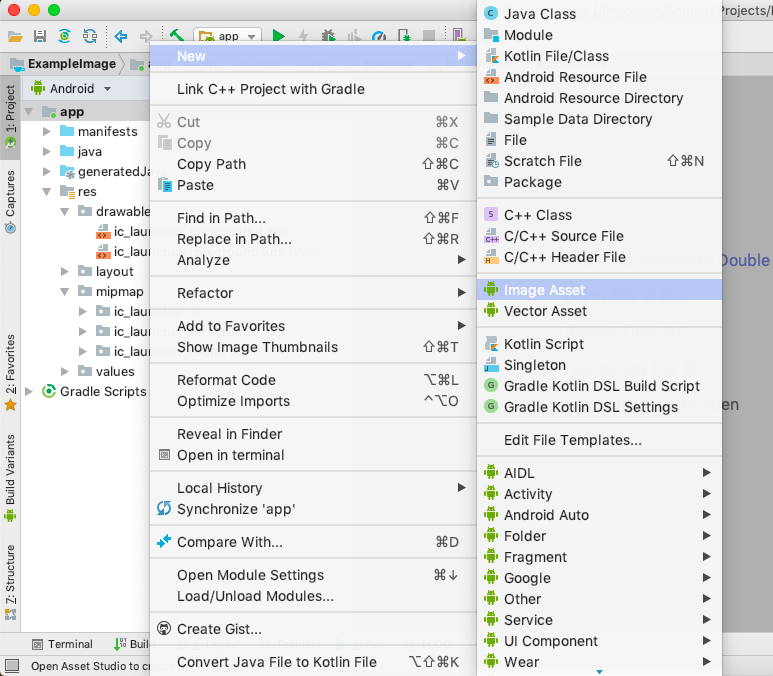Select Java Class from New submenu
This screenshot has width=773, height=676.
tap(599, 14)
